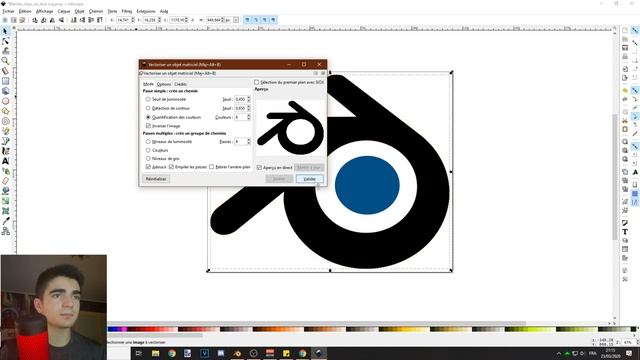Pick the Tweak tool in the toolbox
Image resolution: width=640 pixels, height=360 pixels.
5,51
